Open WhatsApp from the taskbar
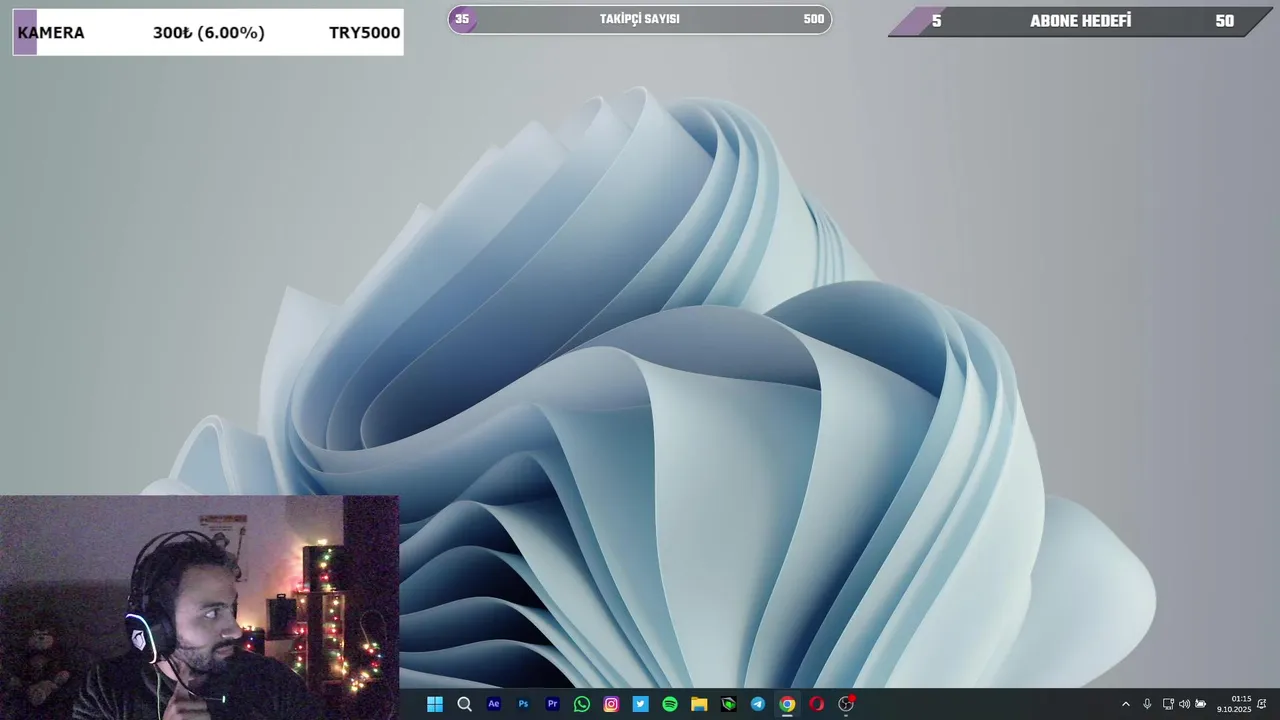This screenshot has height=720, width=1280. point(582,704)
